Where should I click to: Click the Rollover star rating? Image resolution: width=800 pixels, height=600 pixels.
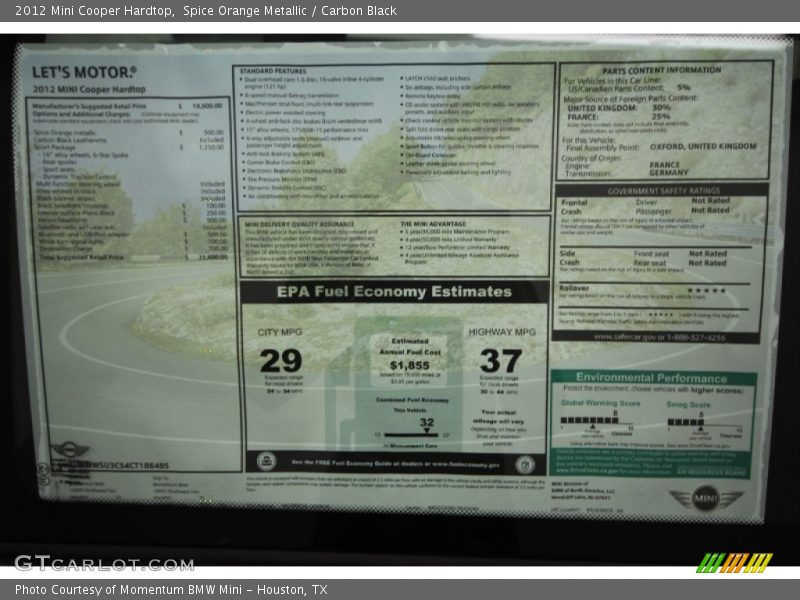click(x=706, y=291)
